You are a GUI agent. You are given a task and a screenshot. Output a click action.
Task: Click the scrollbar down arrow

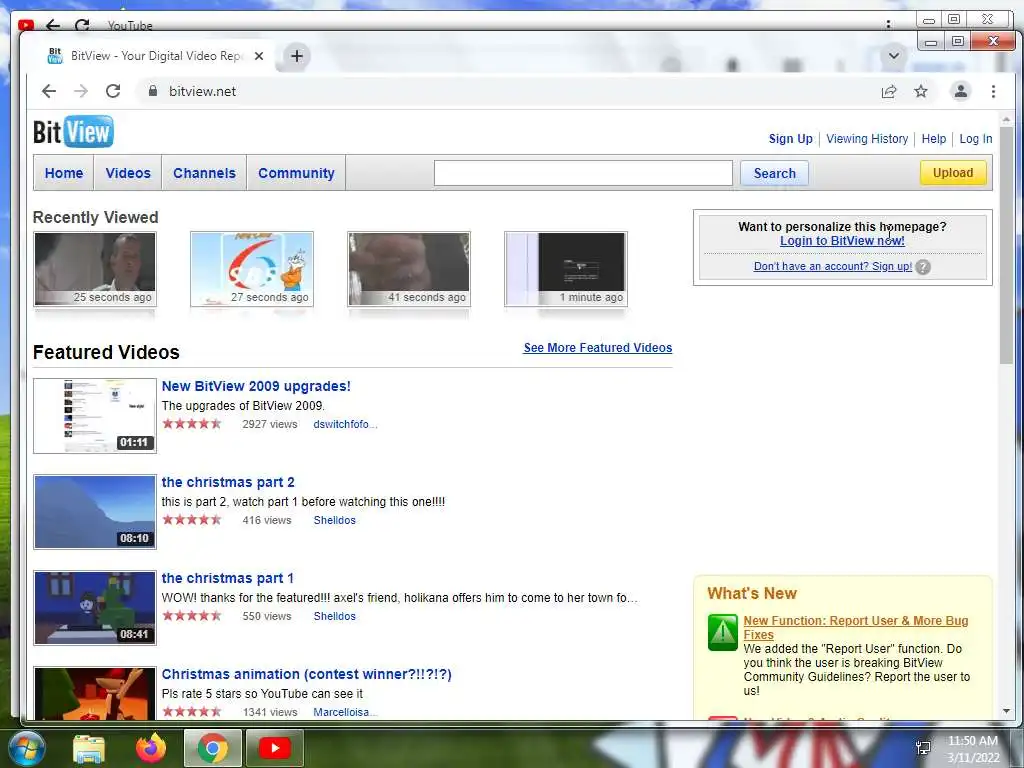[x=1006, y=711]
